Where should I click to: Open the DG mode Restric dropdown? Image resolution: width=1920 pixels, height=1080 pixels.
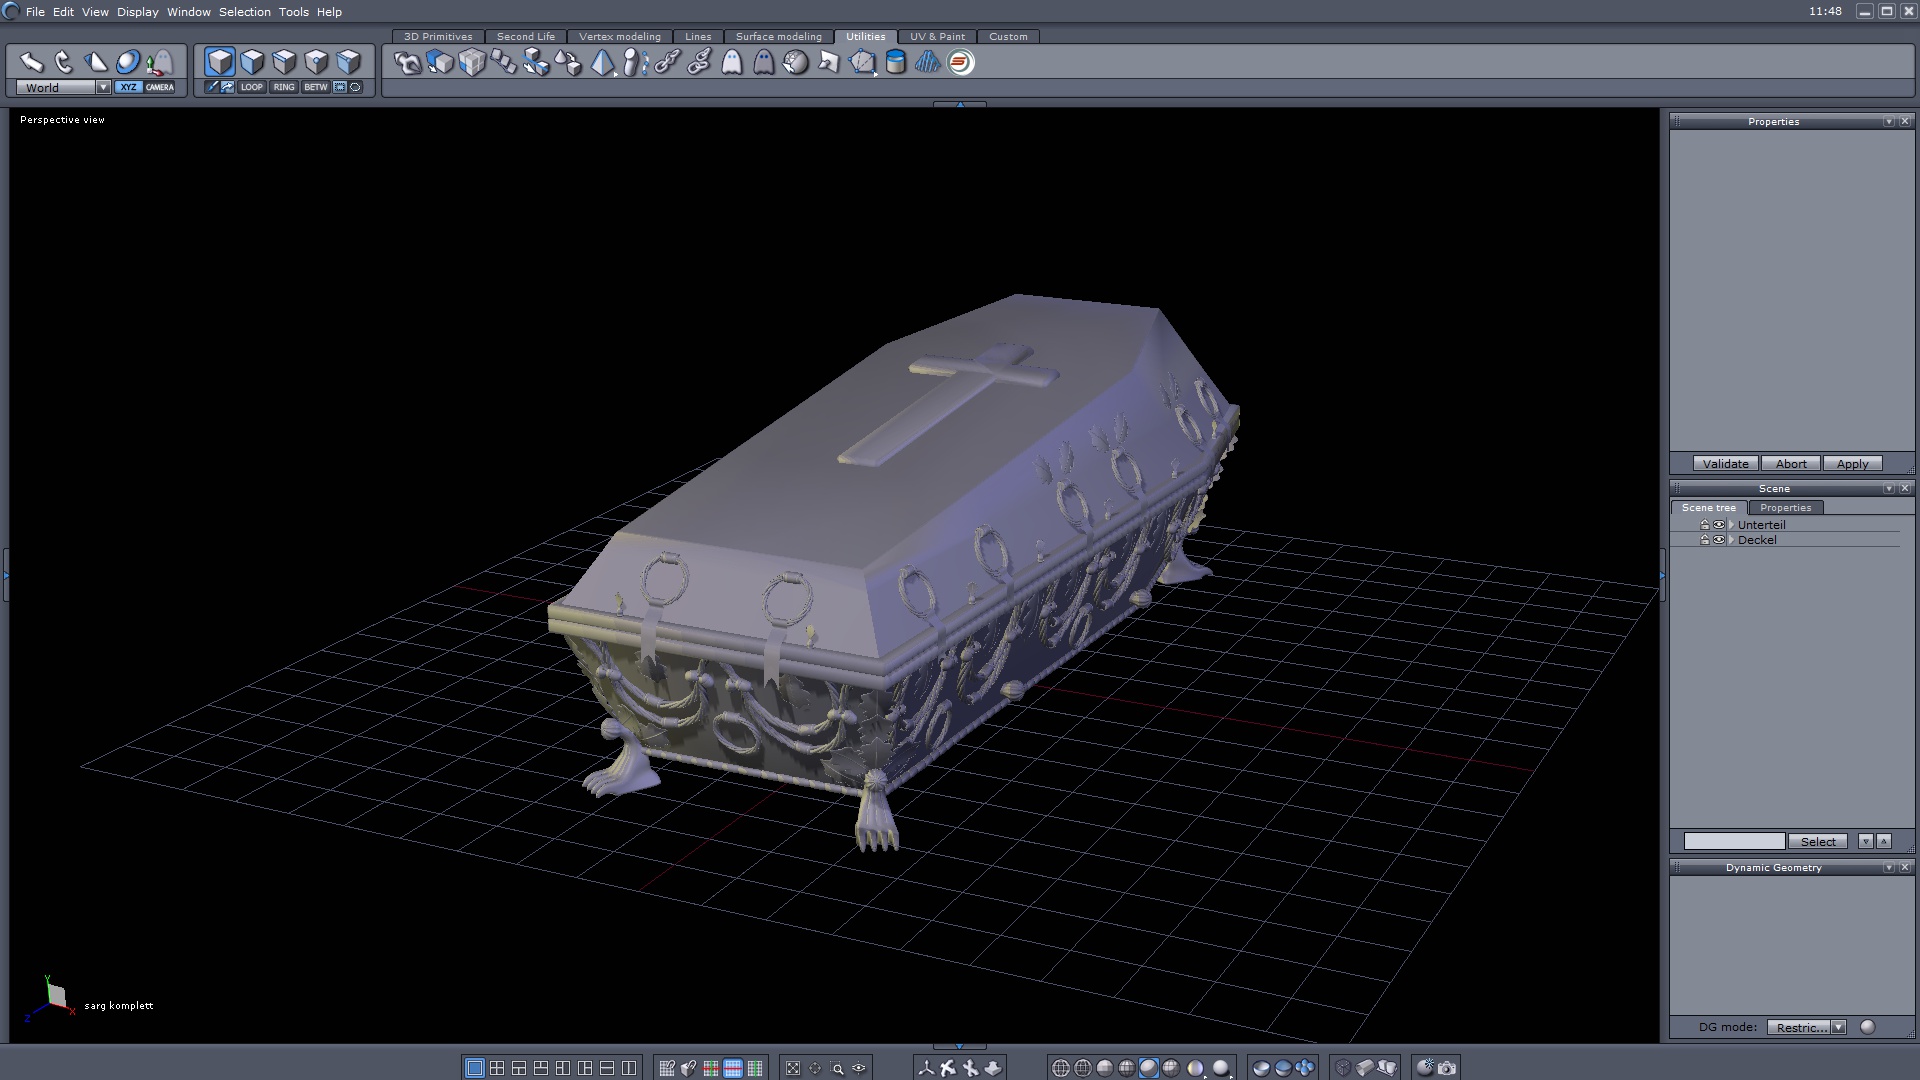[x=1838, y=1027]
